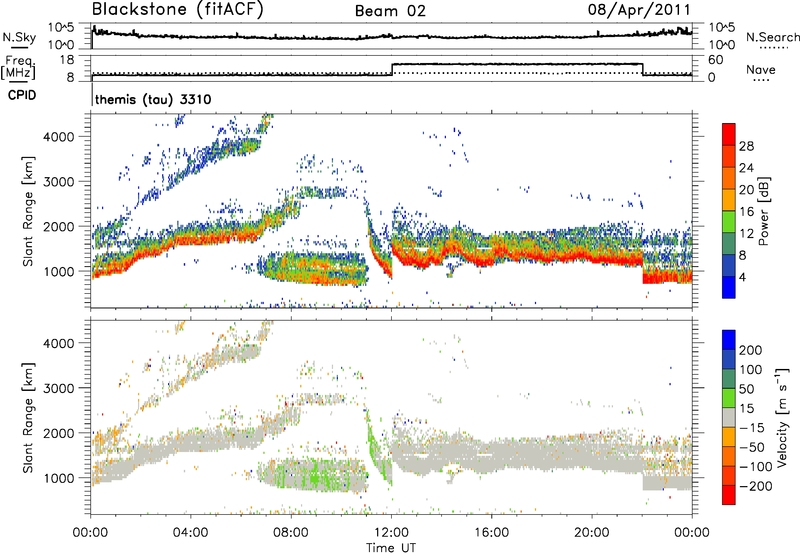The height and width of the screenshot is (554, 800).
Task: Click the "Nave" legend label
Action: 761,70
